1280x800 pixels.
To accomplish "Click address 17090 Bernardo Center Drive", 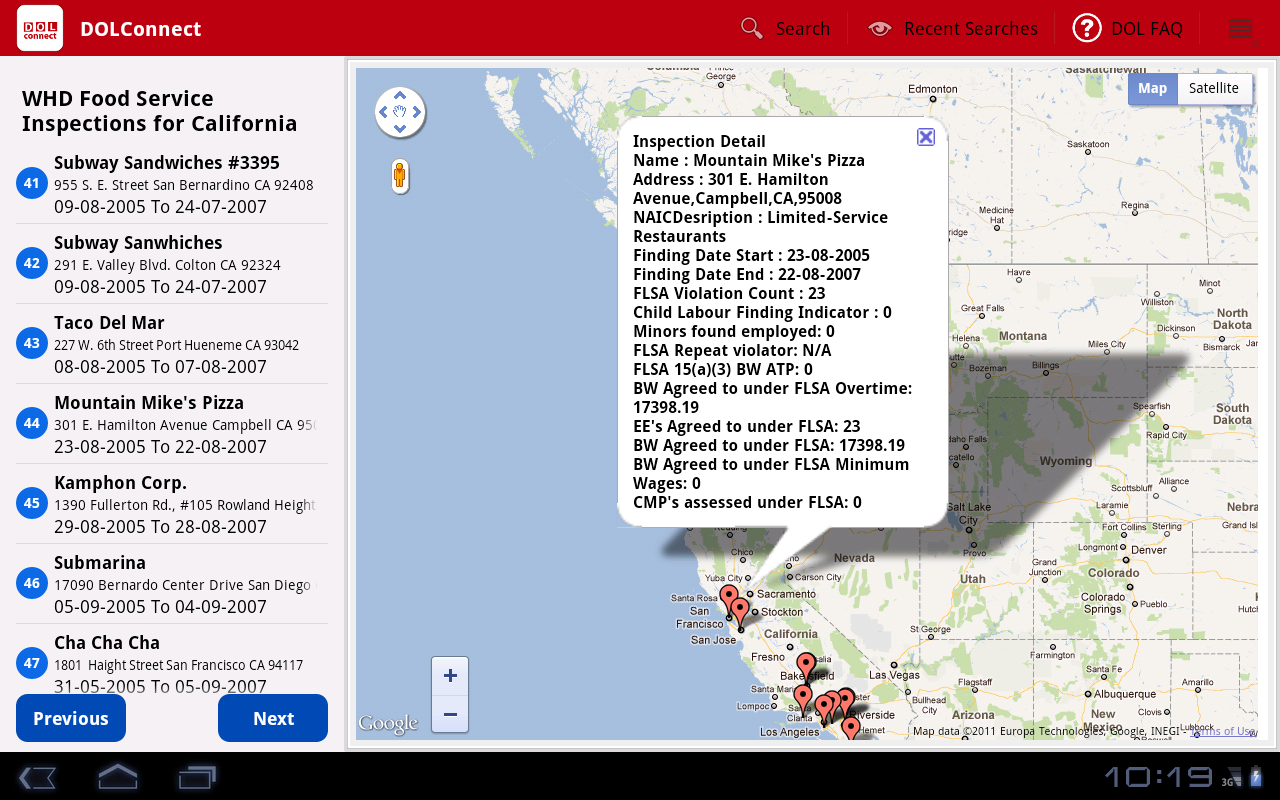I will pyautogui.click(x=183, y=585).
